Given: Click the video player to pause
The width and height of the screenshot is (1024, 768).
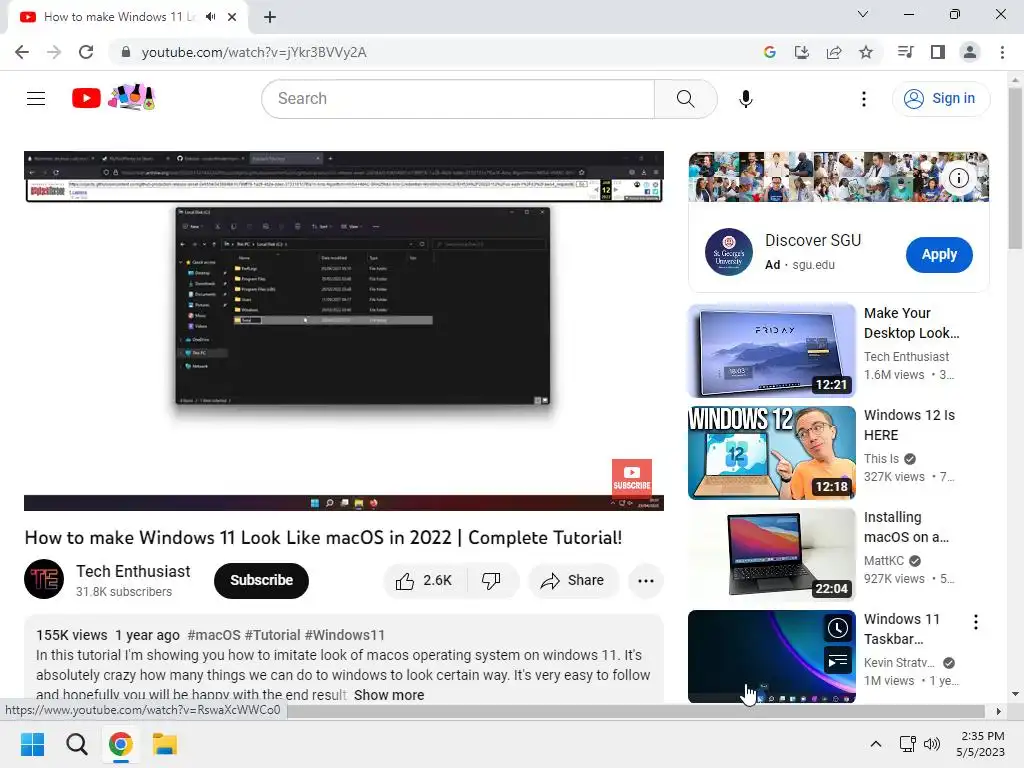Looking at the screenshot, I should tap(344, 331).
